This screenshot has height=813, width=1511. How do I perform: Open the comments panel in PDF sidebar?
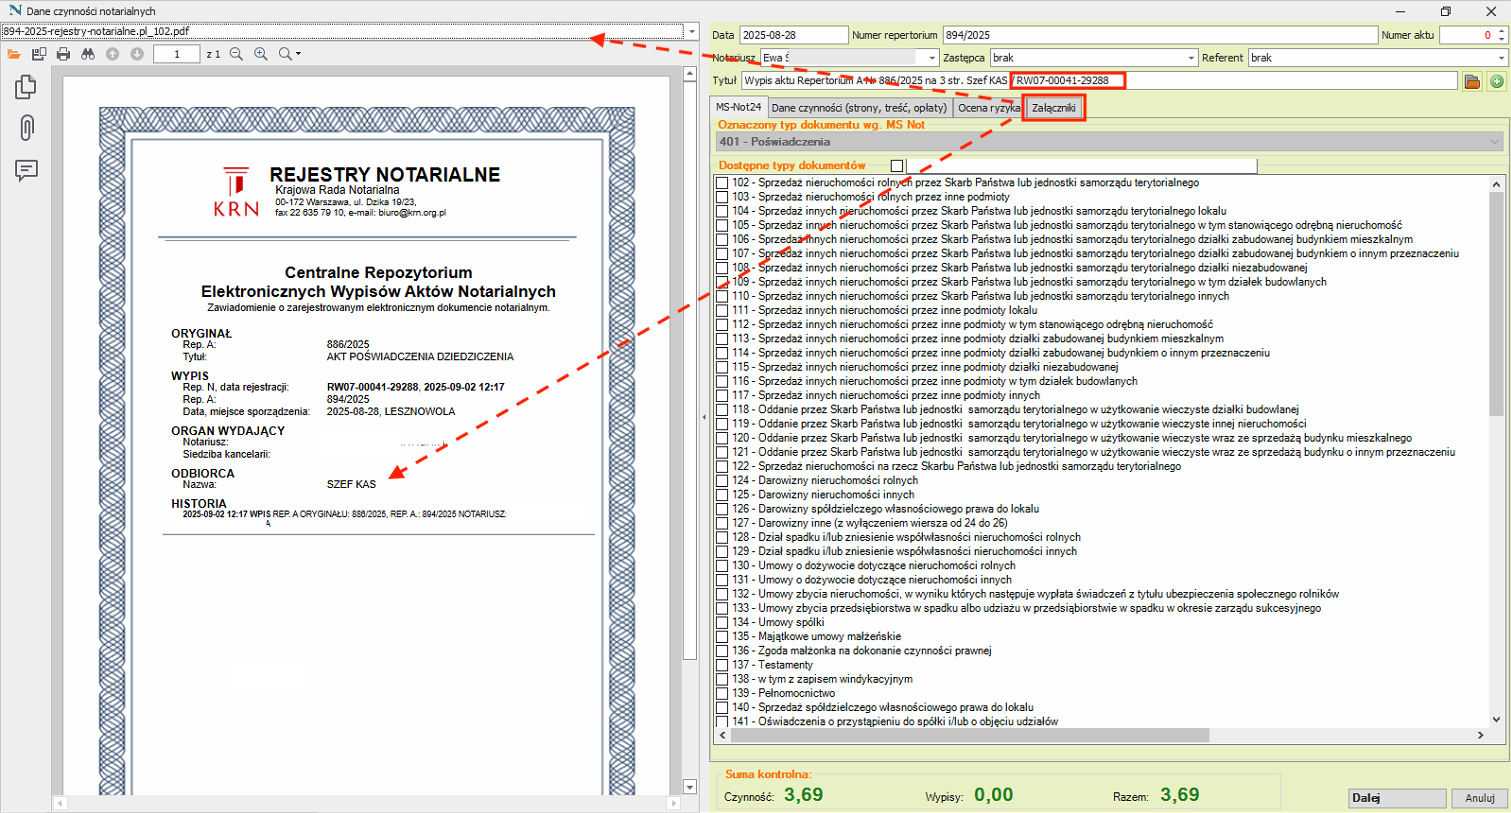click(x=27, y=170)
